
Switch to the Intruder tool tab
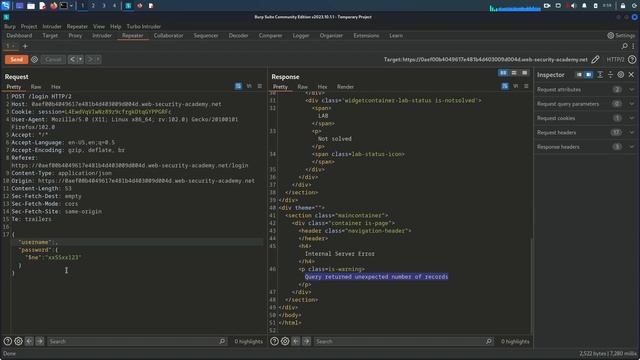click(x=102, y=36)
